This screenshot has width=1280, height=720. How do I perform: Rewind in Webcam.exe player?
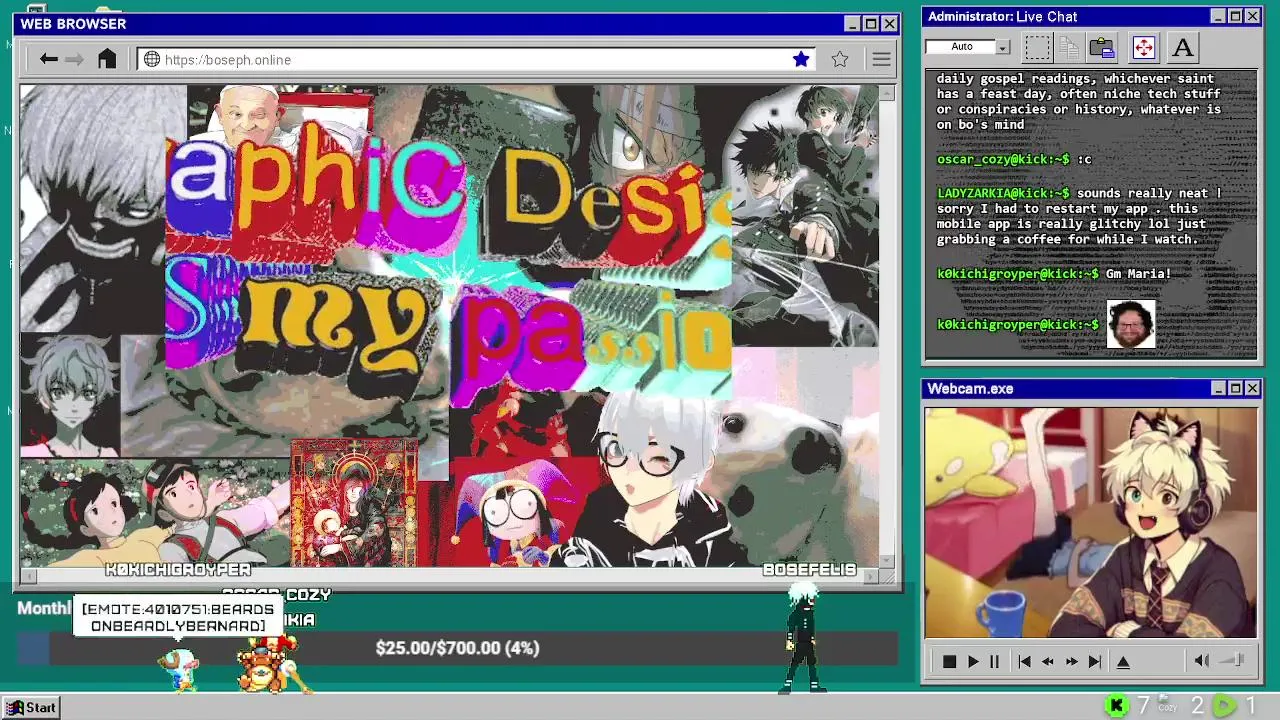pyautogui.click(x=1047, y=661)
